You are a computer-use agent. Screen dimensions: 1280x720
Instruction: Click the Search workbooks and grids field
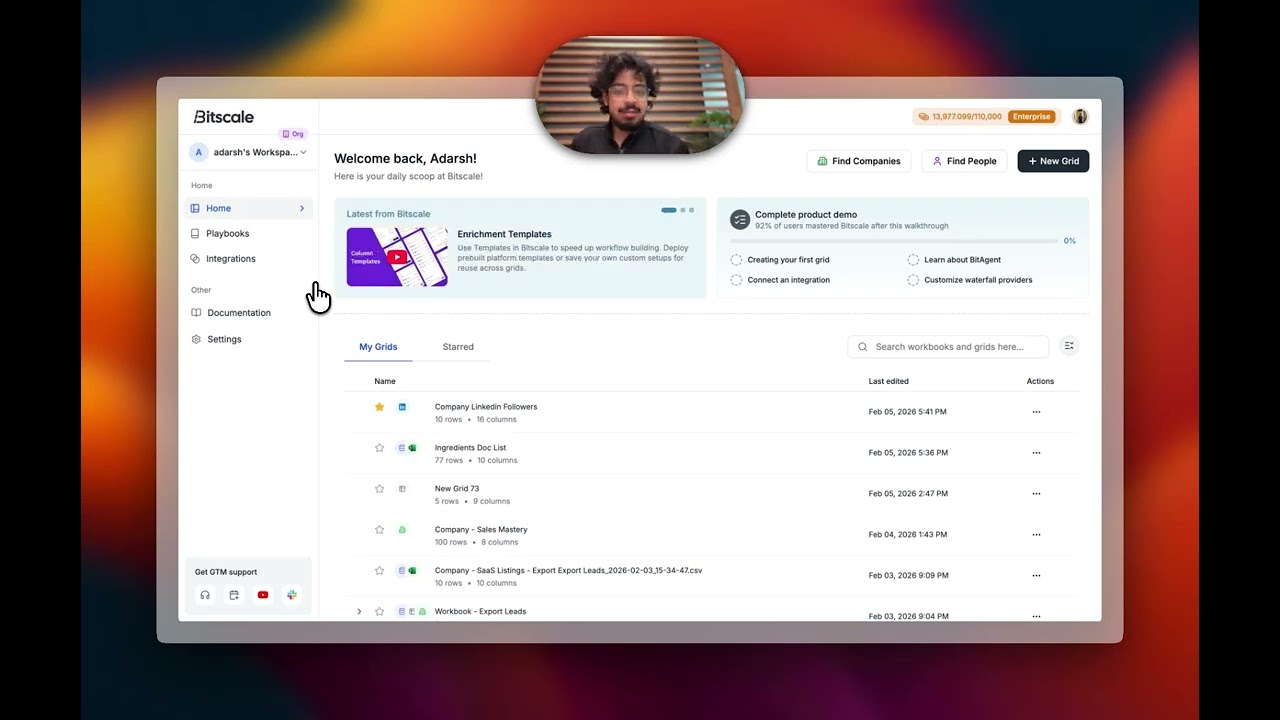(x=948, y=347)
